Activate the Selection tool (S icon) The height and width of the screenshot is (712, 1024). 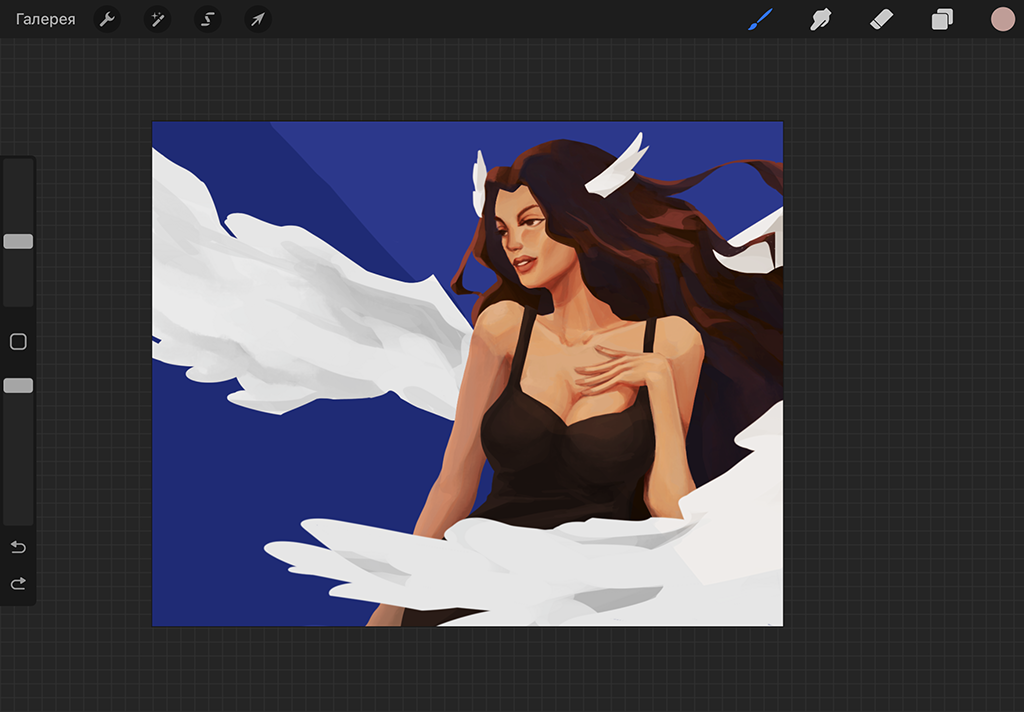[207, 19]
